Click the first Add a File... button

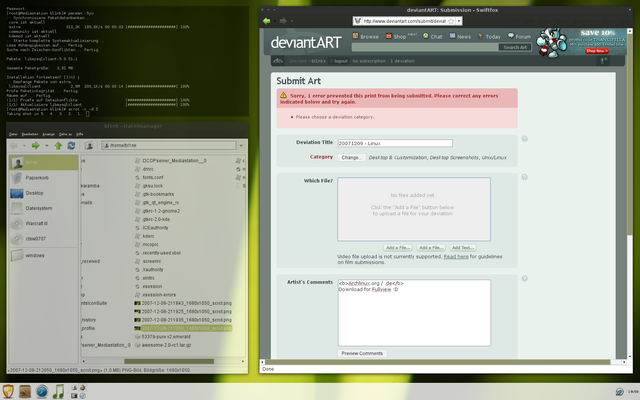398,248
